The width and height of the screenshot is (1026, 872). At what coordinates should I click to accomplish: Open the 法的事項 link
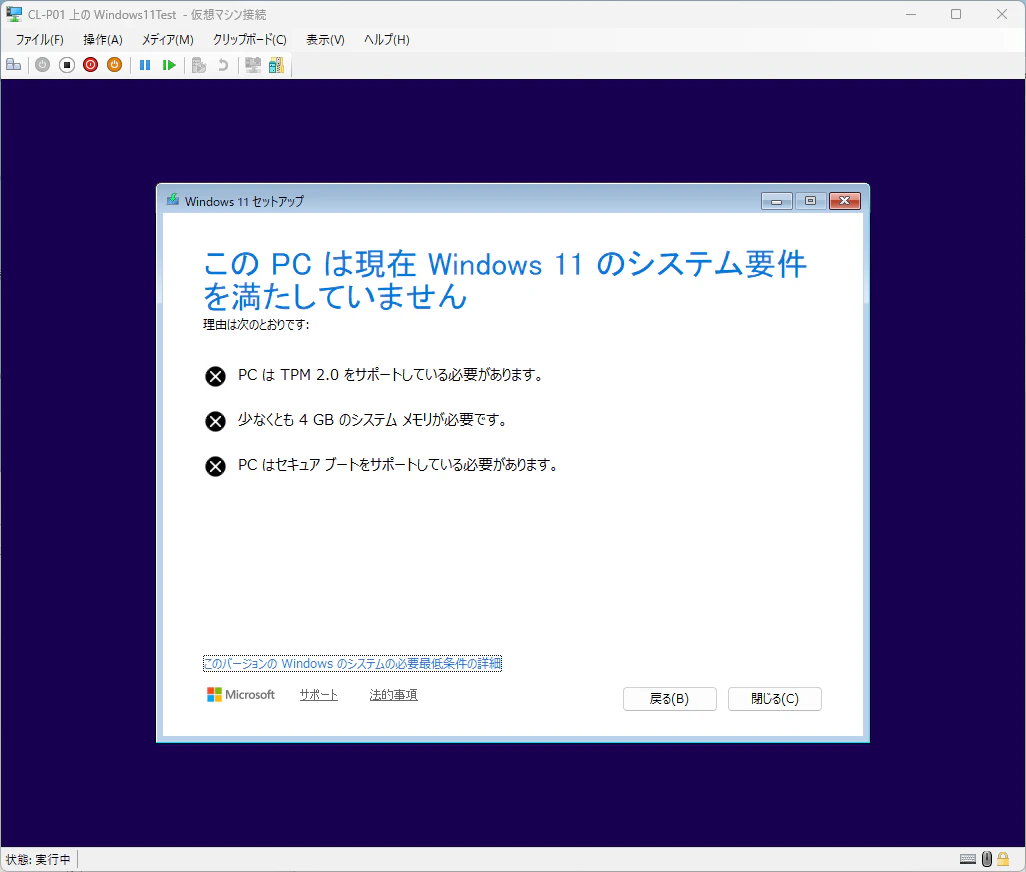(x=393, y=695)
